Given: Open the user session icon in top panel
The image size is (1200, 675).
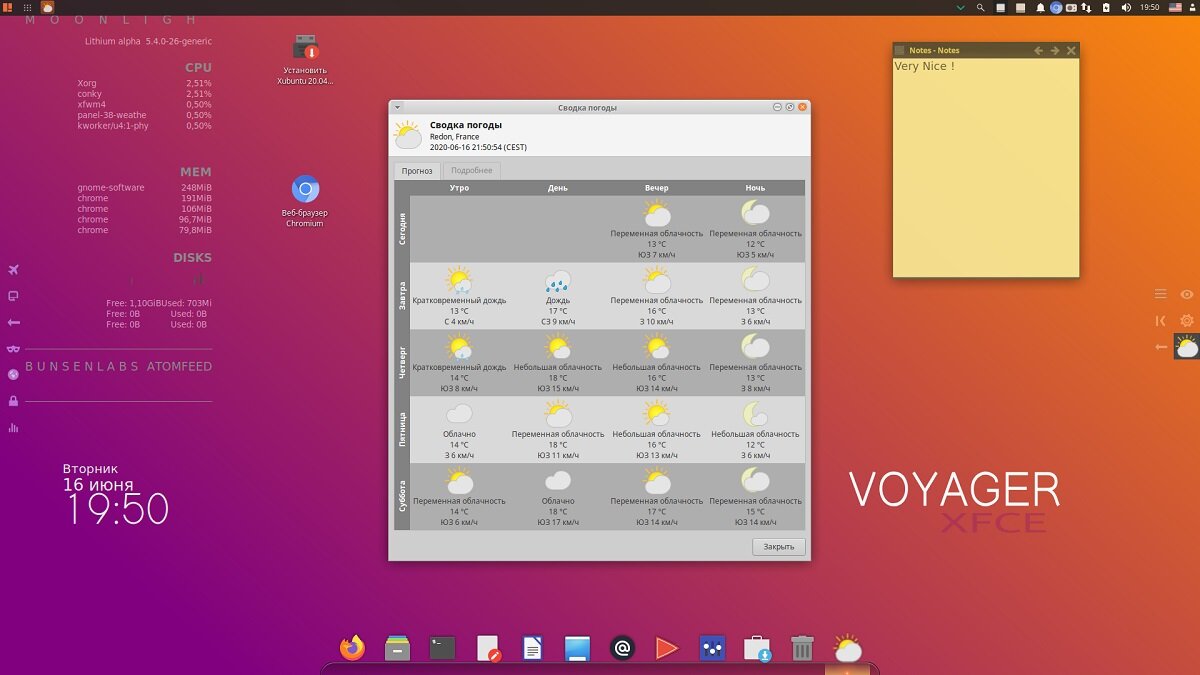Looking at the screenshot, I should (1192, 7).
